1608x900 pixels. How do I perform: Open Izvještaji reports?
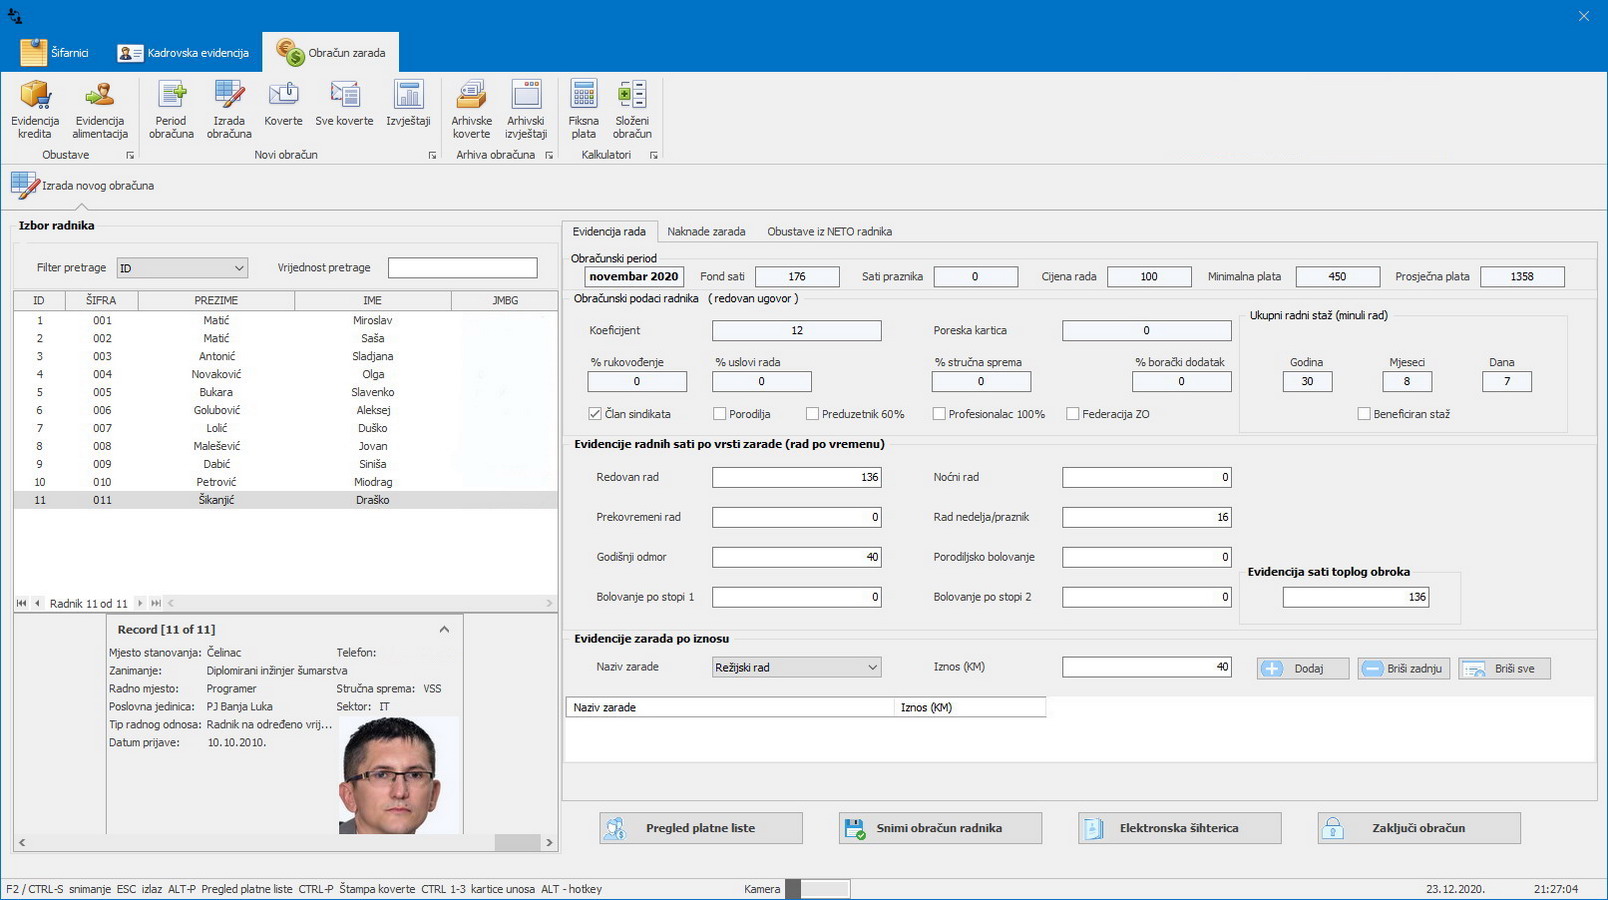408,103
